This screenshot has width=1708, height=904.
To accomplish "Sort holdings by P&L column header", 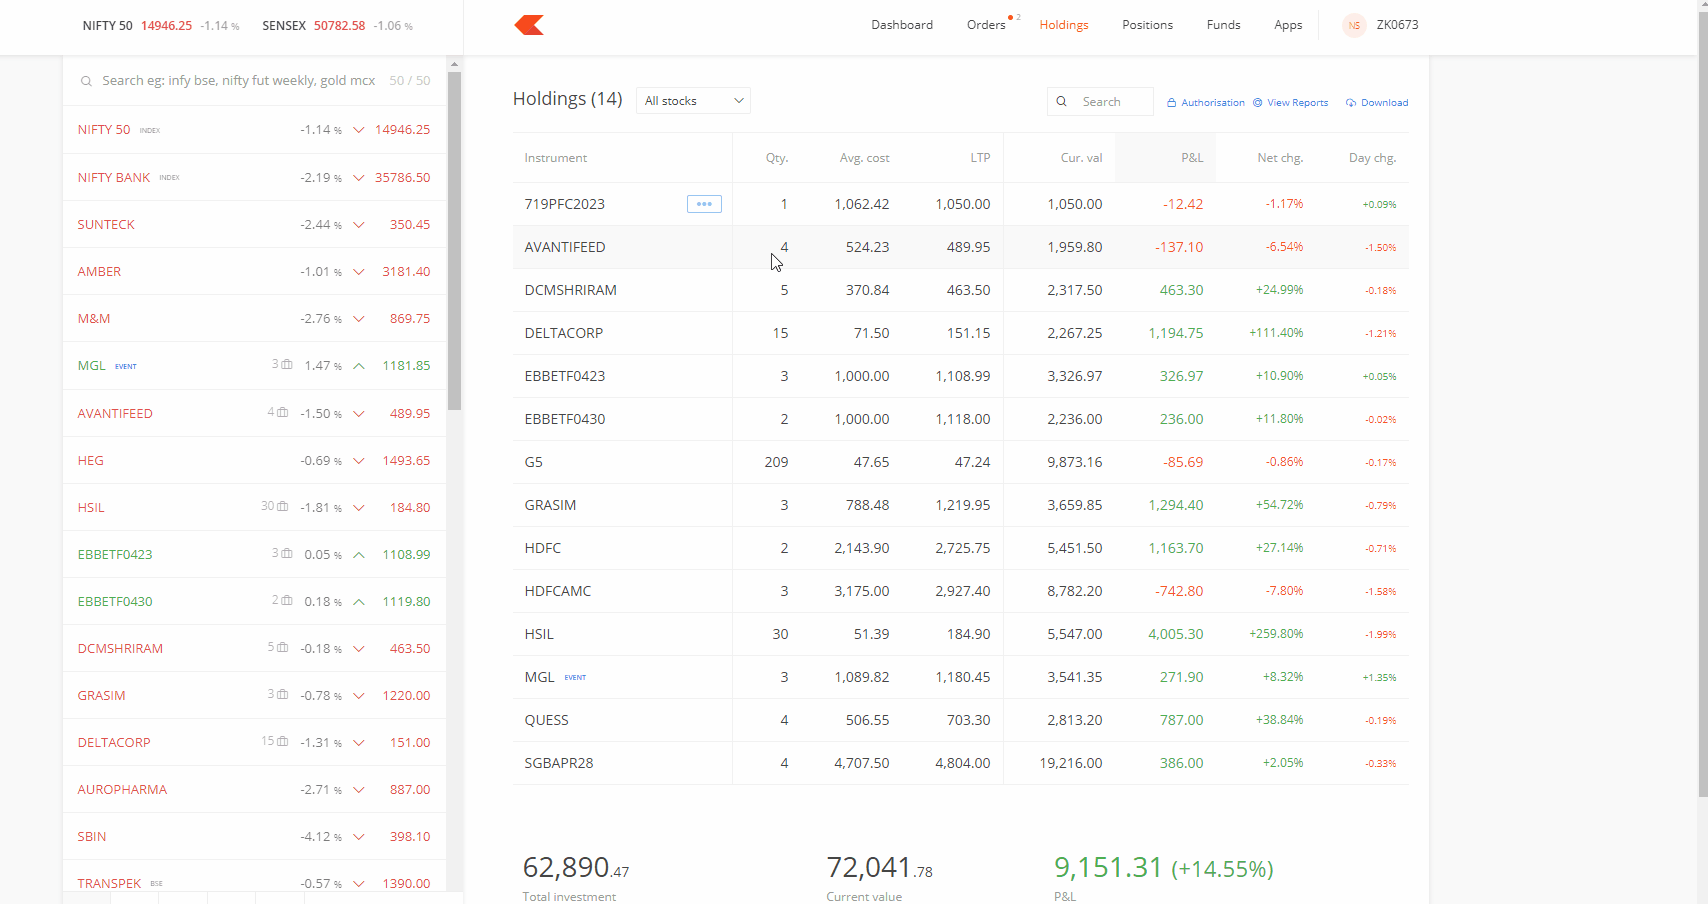I will tap(1192, 158).
